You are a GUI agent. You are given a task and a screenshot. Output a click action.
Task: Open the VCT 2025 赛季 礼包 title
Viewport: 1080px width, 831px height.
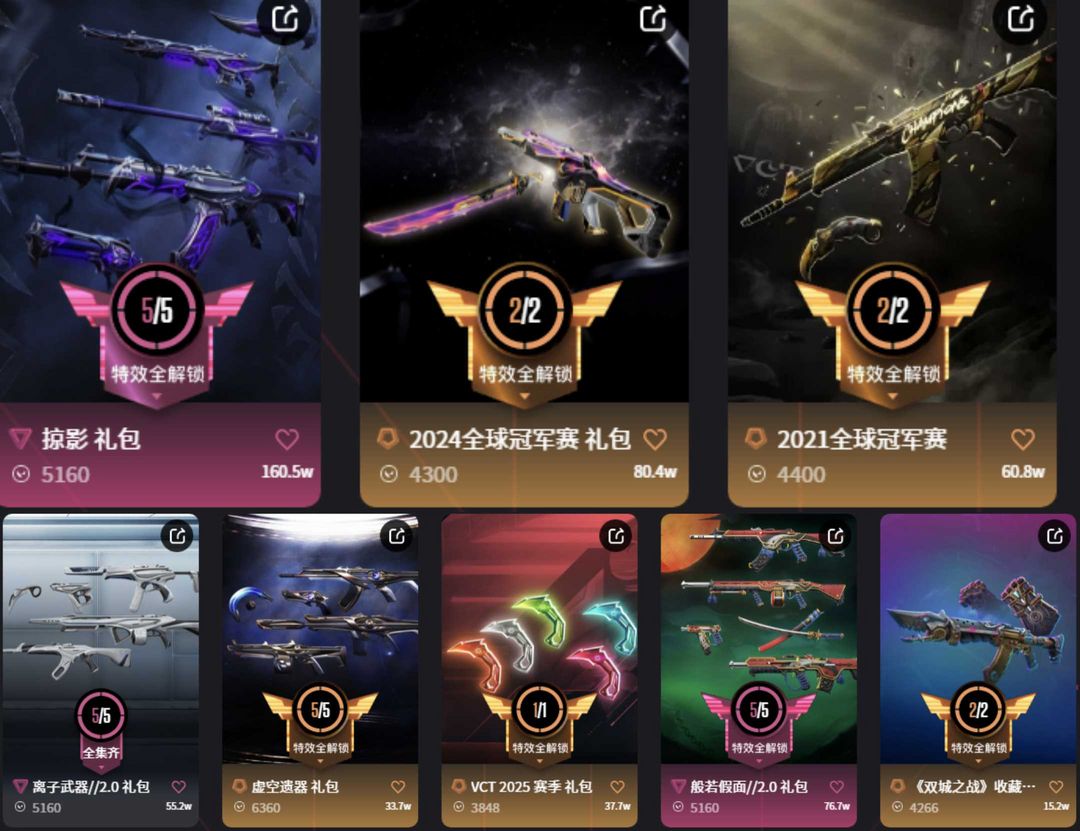pyautogui.click(x=531, y=786)
